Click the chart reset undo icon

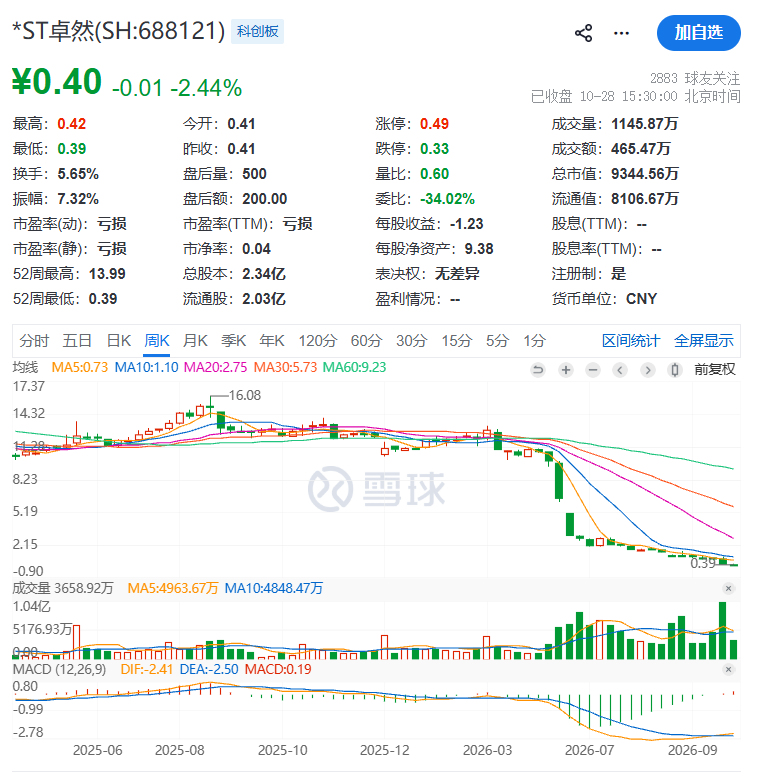point(538,370)
